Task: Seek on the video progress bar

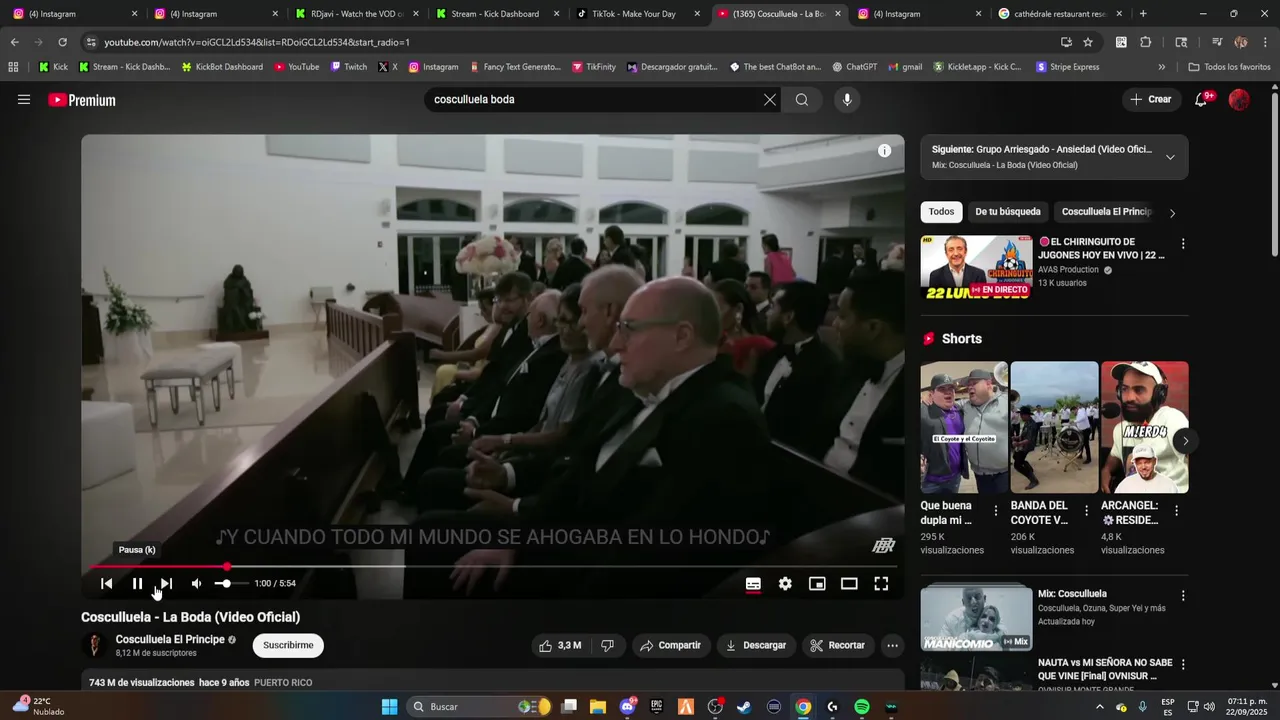Action: coord(492,567)
